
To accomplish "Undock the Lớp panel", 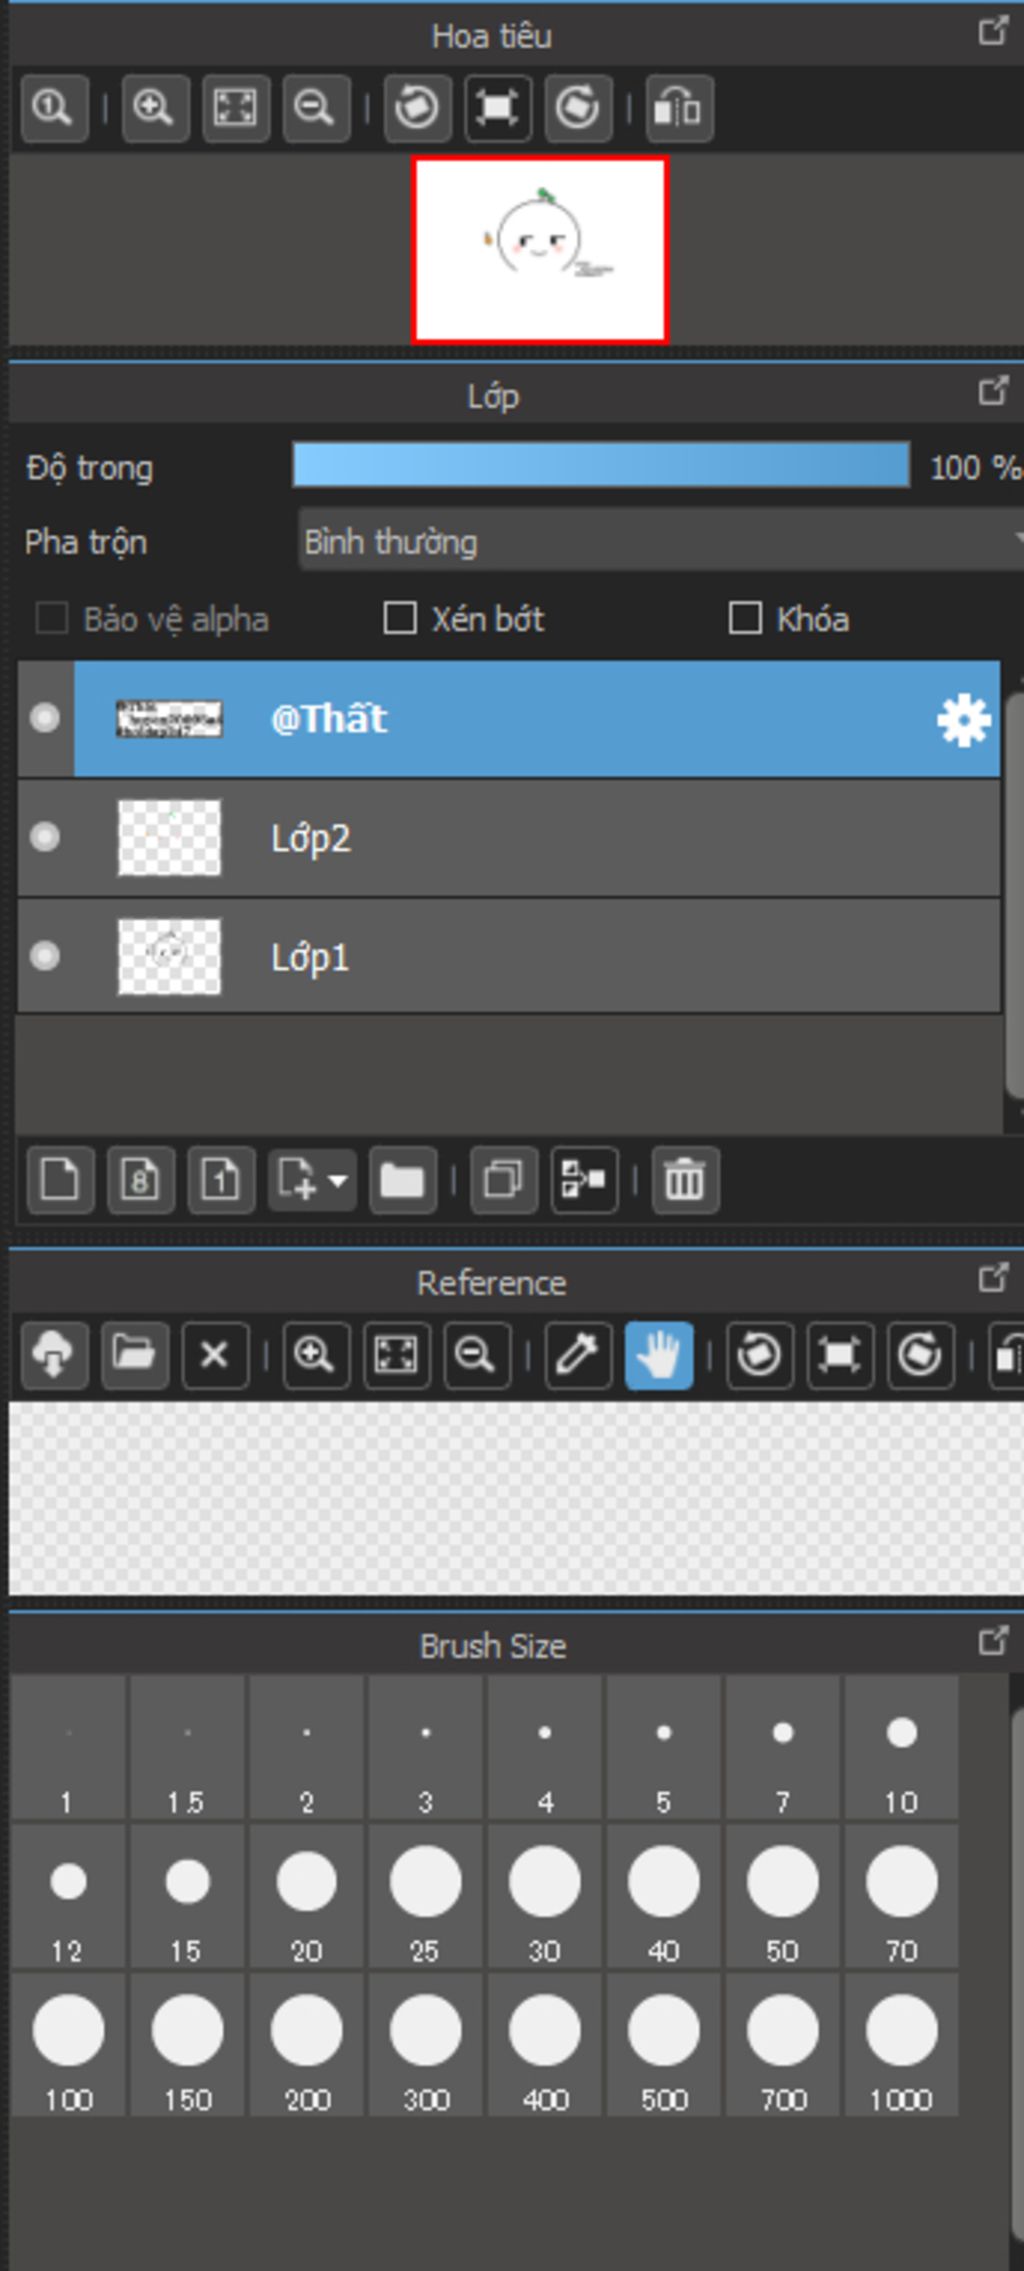I will (992, 391).
